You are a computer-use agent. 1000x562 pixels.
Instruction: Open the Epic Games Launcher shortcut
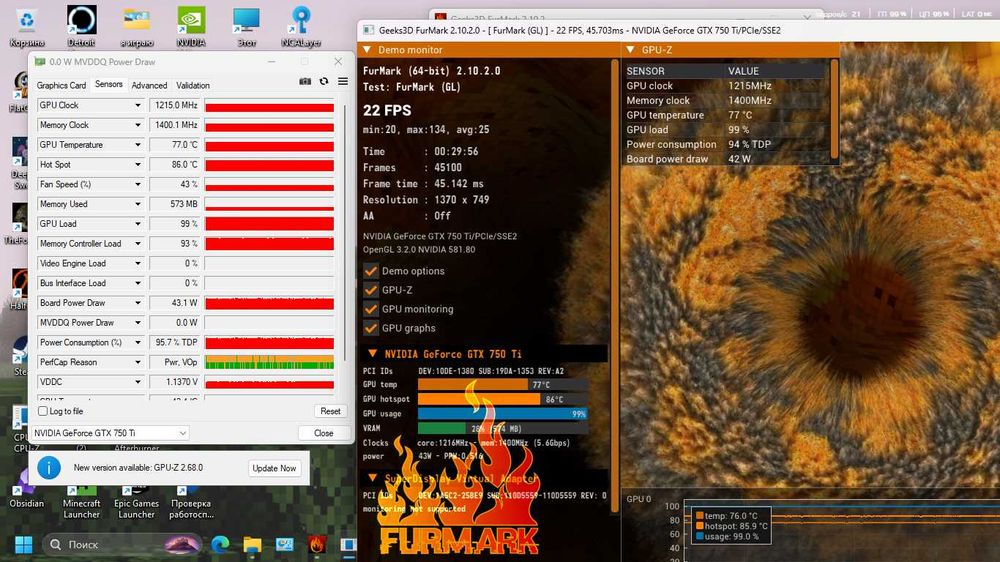pyautogui.click(x=136, y=501)
